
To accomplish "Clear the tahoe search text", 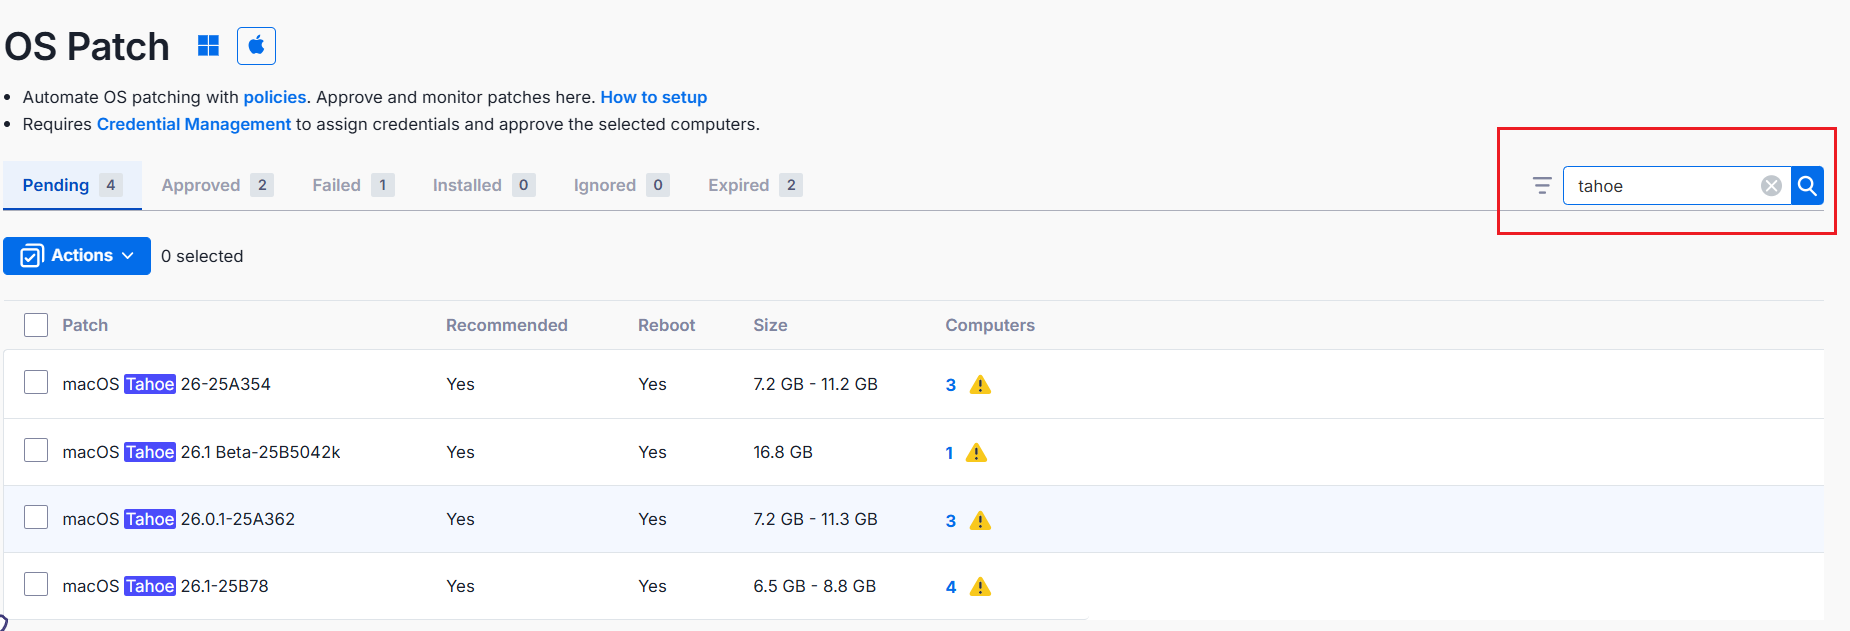I will (x=1771, y=186).
